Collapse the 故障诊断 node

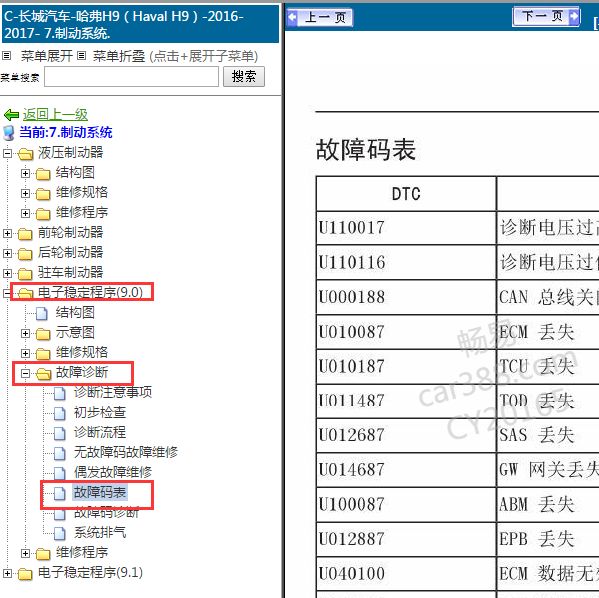[25, 373]
